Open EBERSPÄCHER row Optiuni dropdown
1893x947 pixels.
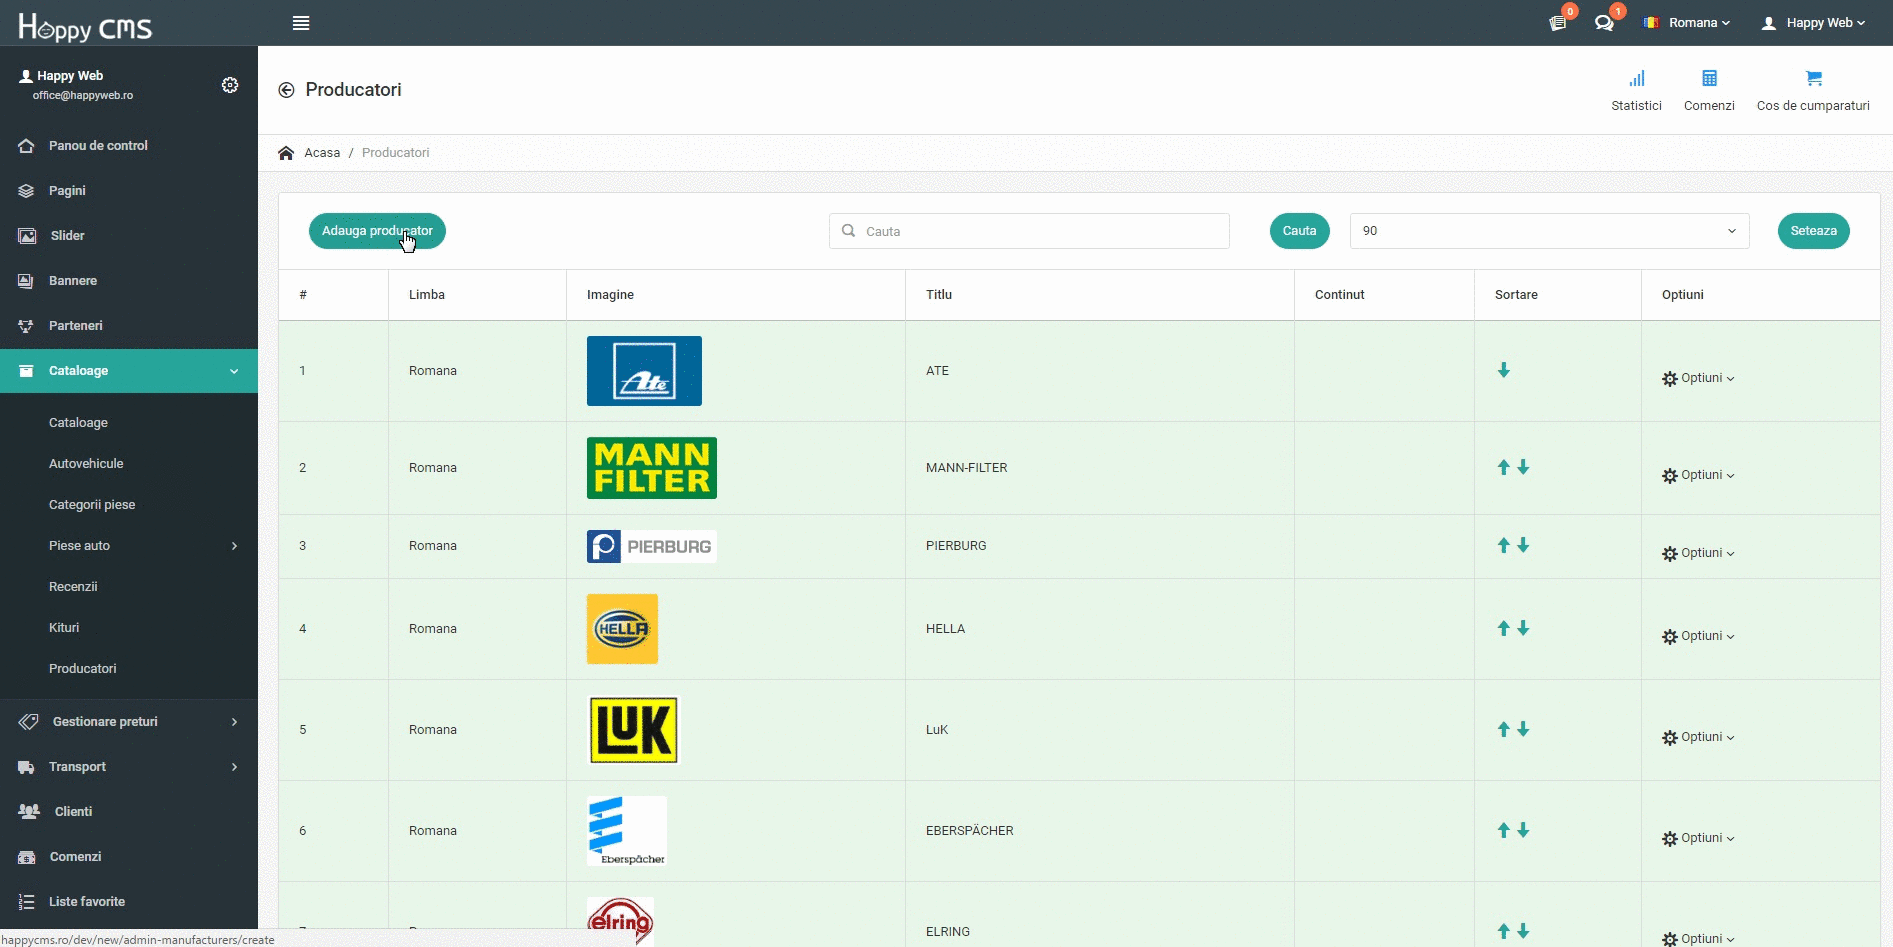[x=1698, y=838]
